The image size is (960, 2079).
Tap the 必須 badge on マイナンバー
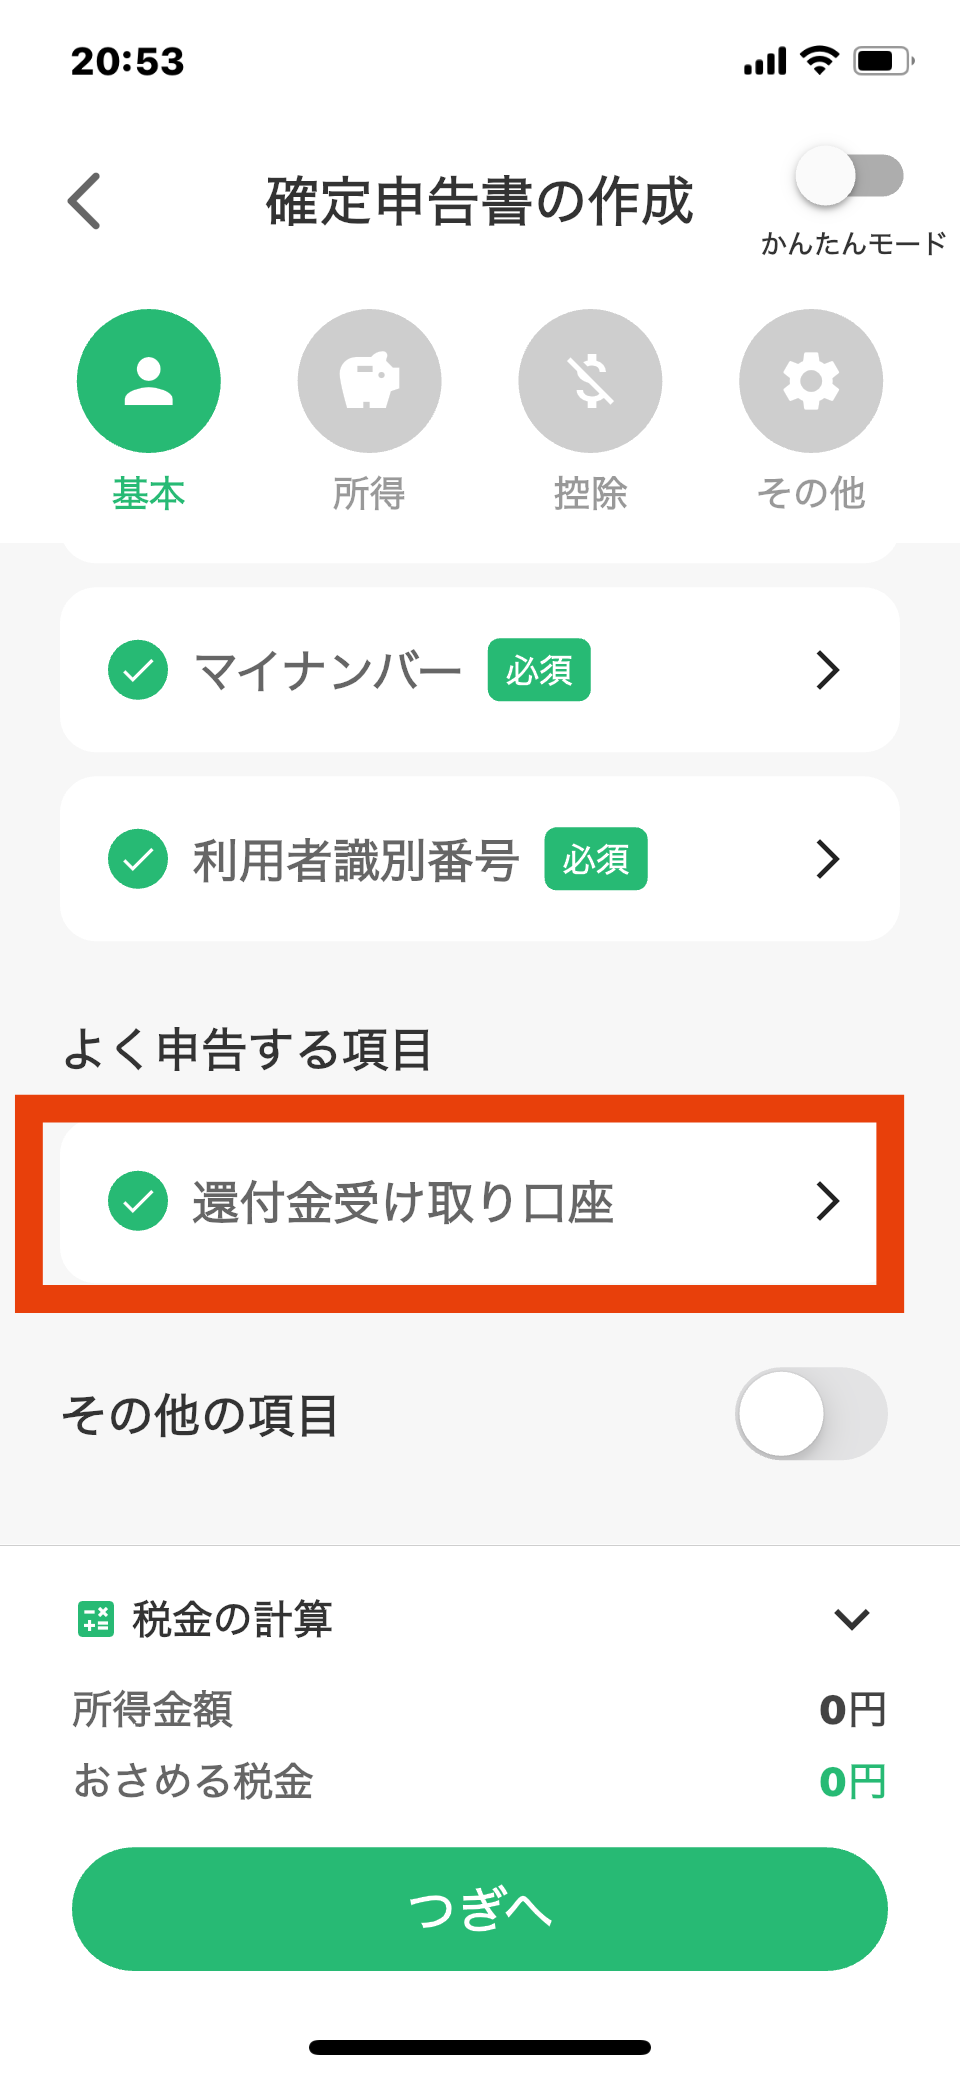(539, 670)
